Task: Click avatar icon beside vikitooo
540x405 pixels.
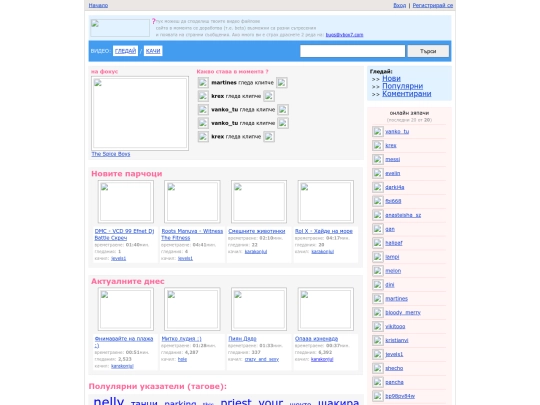Action: tap(377, 326)
